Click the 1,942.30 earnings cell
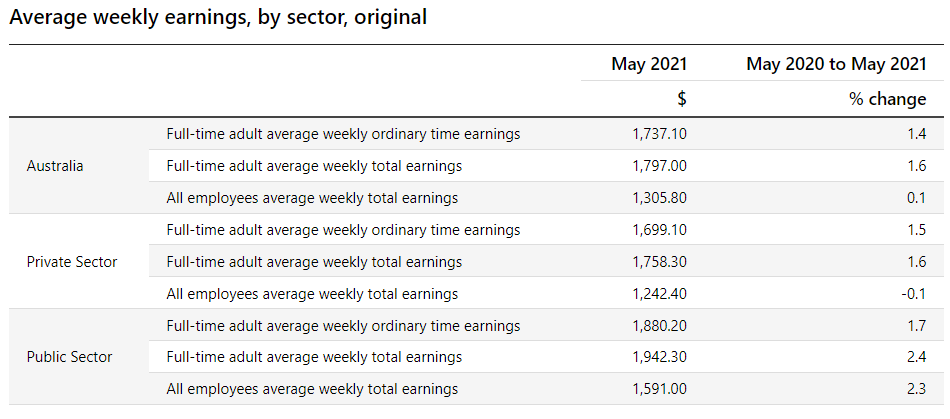 660,357
